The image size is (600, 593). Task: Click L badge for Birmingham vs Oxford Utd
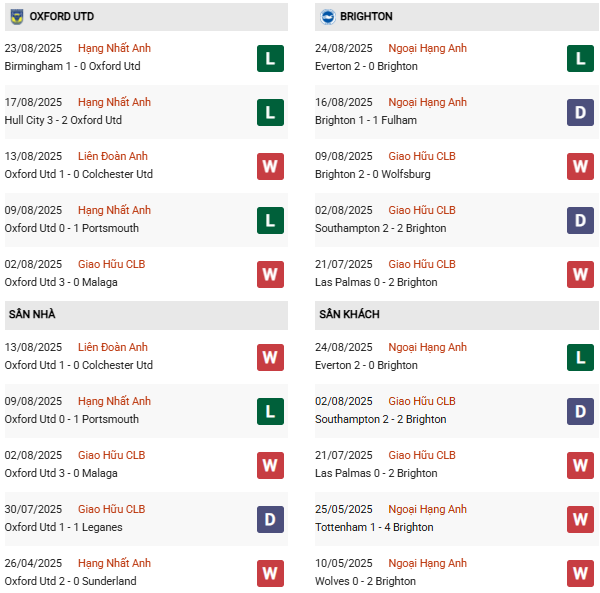coord(270,58)
